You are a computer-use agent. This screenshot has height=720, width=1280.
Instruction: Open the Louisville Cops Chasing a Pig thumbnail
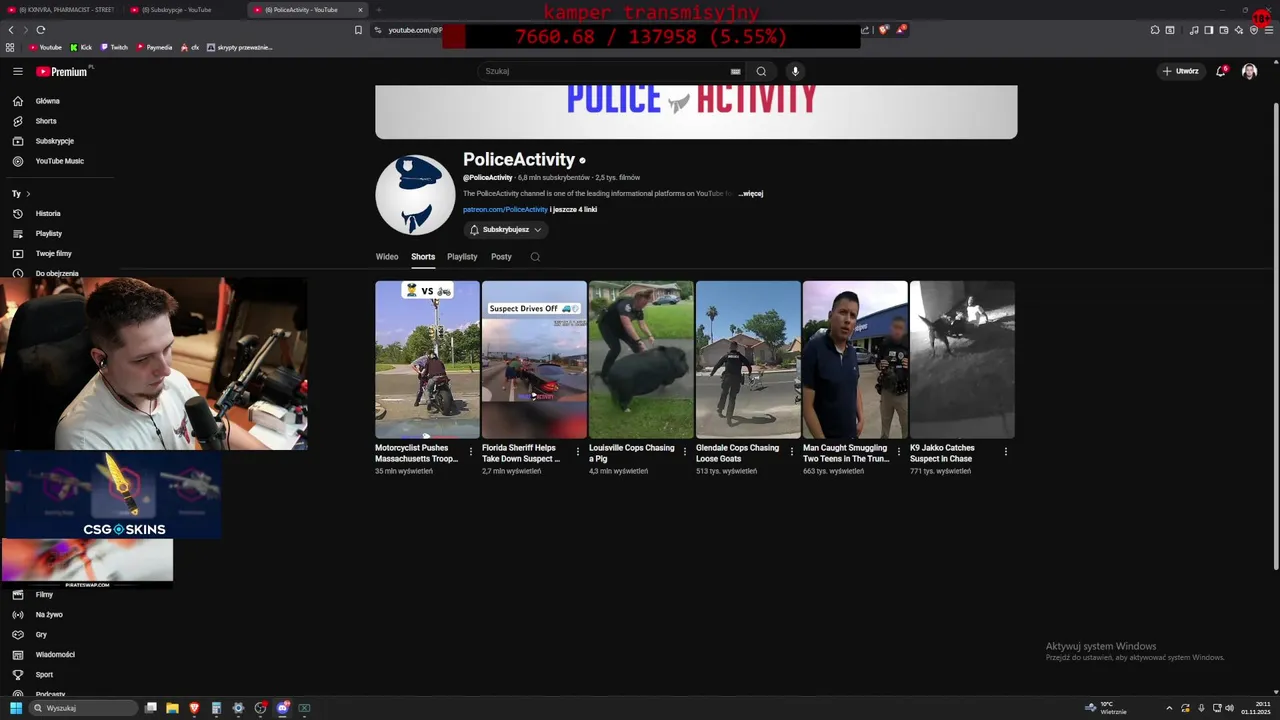[x=641, y=359]
